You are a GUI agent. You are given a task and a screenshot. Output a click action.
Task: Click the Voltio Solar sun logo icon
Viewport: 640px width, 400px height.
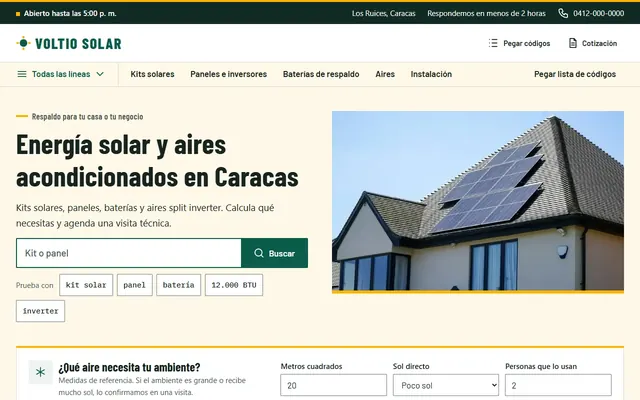tap(23, 43)
